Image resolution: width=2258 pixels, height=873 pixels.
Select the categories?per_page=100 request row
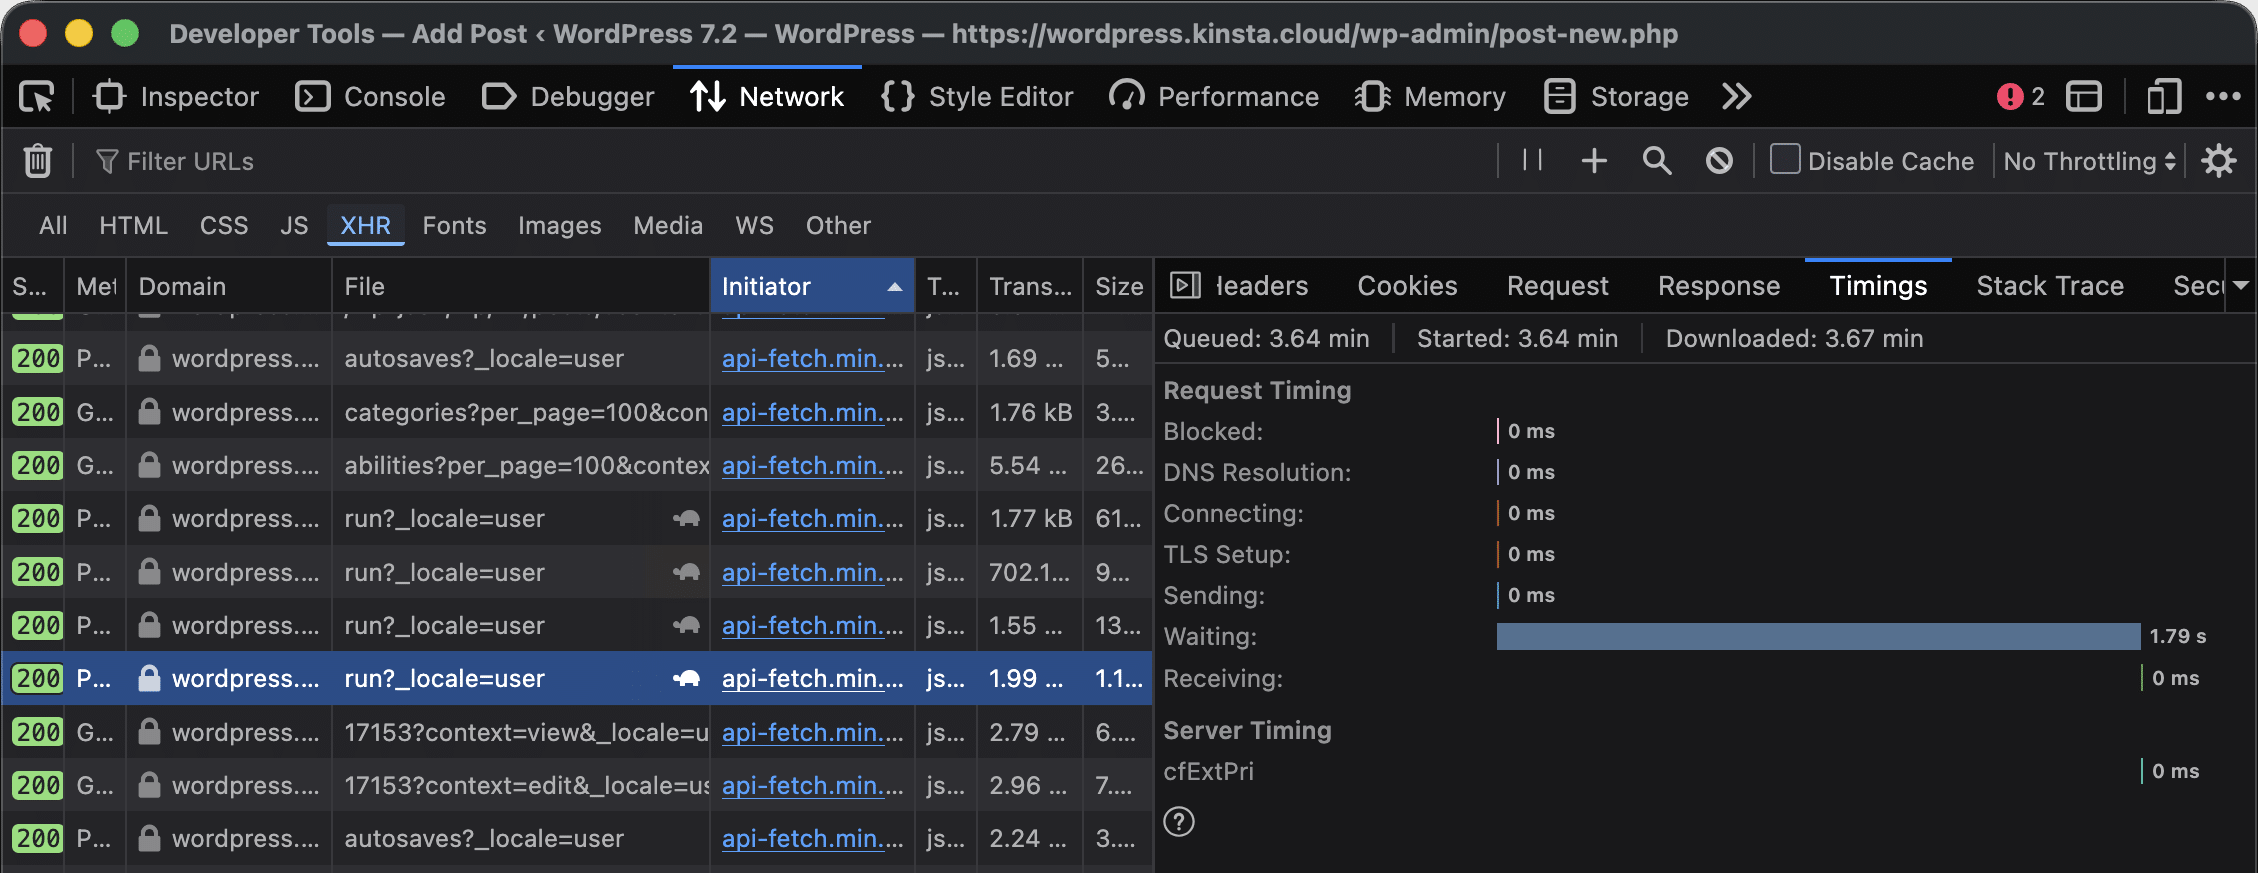point(577,412)
